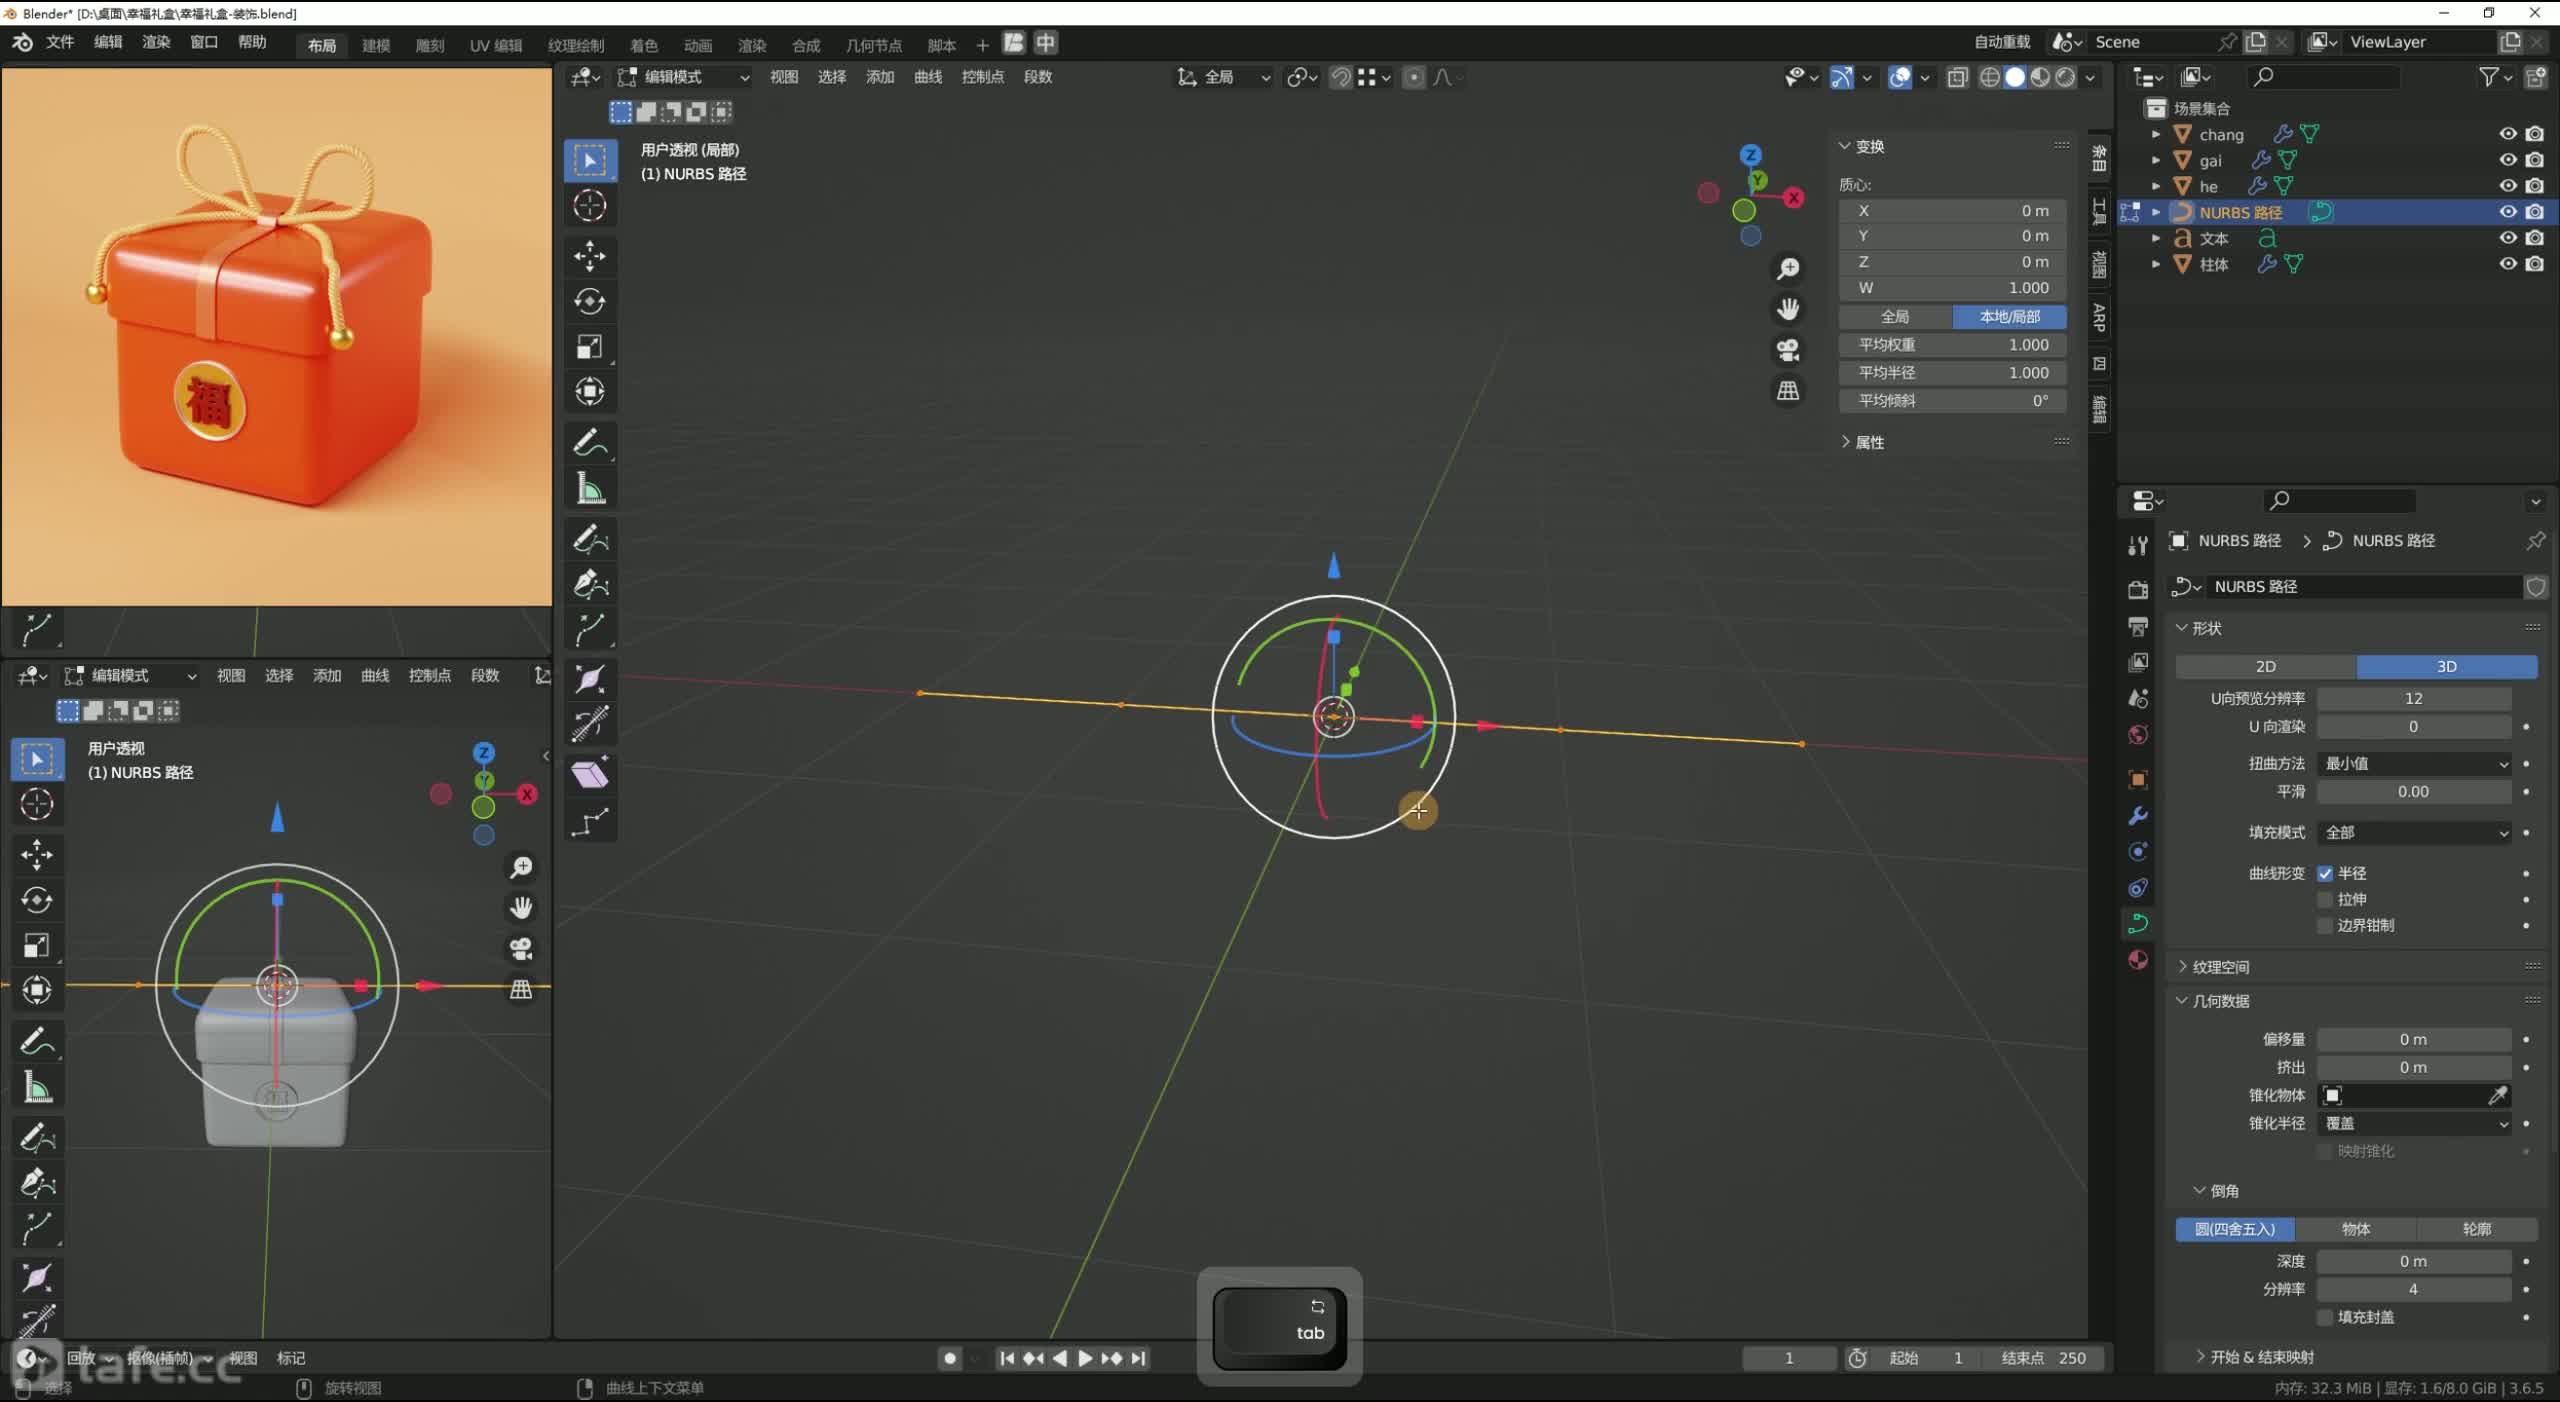Adjust the U向预览分辨率 field
This screenshot has height=1402, width=2560.
point(2414,698)
